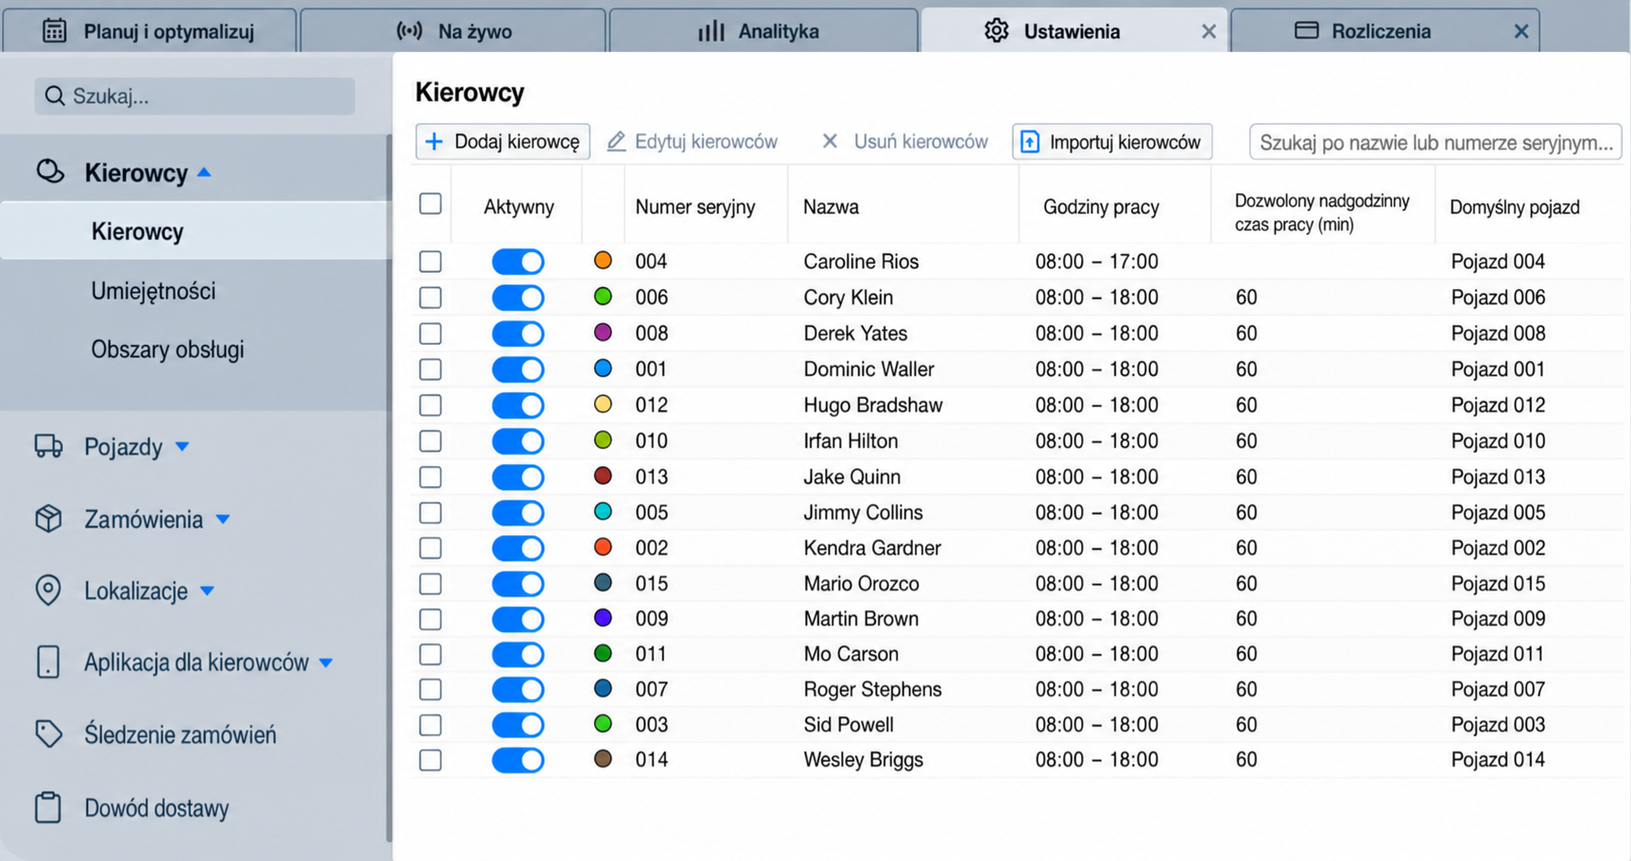
Task: Click the tag icon for Śledzenie zamówień
Action: (48, 734)
